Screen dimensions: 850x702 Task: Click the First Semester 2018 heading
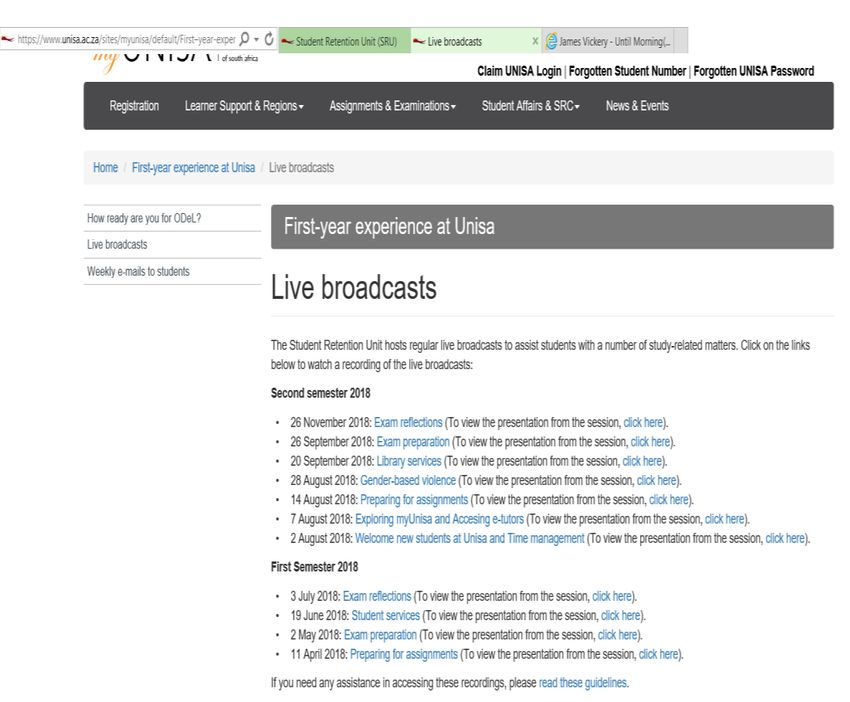(314, 567)
